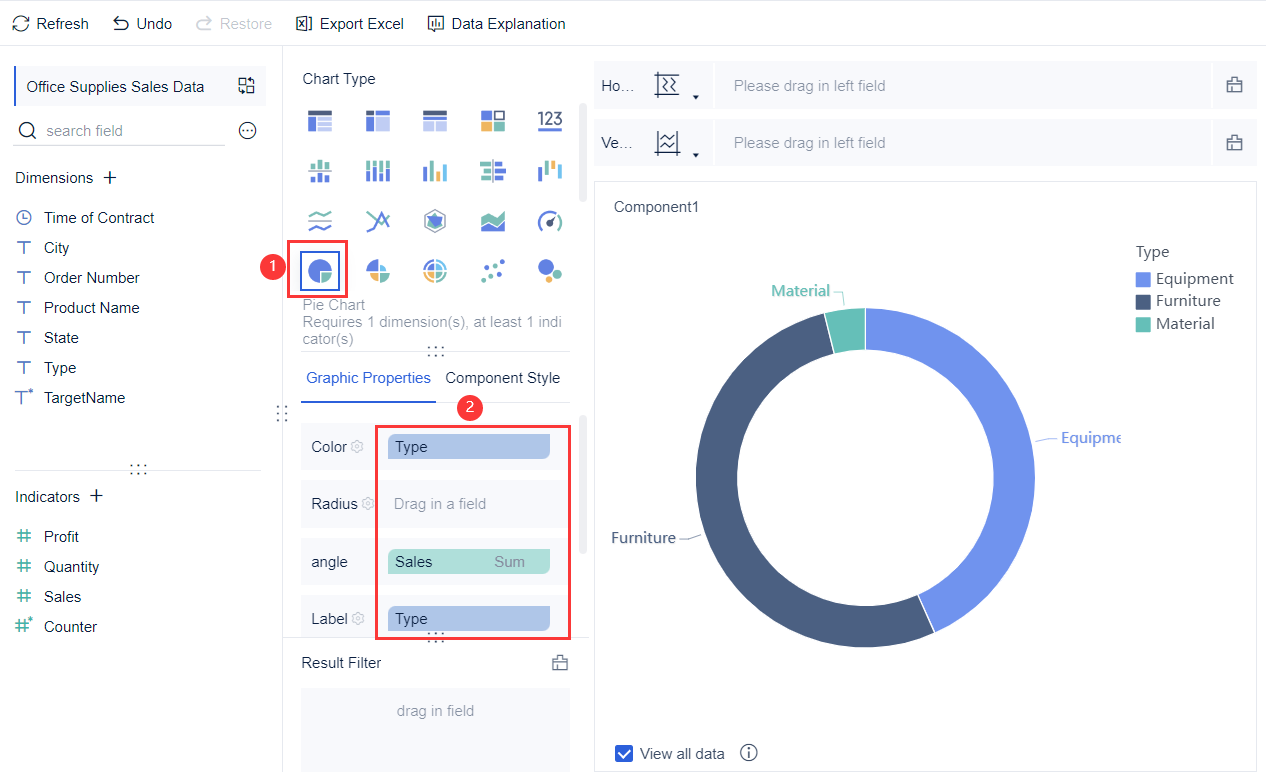Viewport: 1266px width, 772px height.
Task: Select the gauge chart type icon
Action: pos(549,220)
